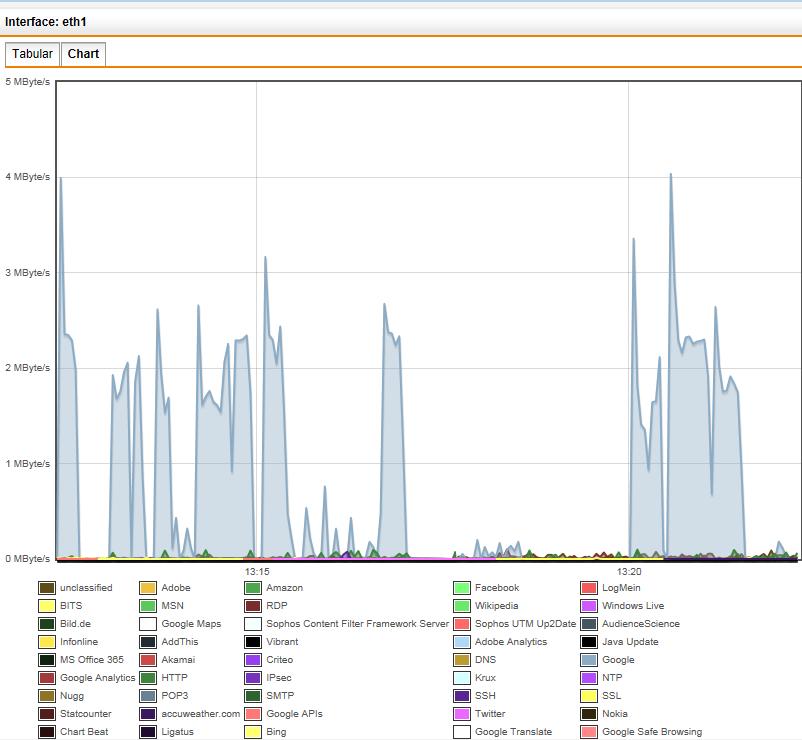Select the DNS legend swatch
The width and height of the screenshot is (802, 740).
(x=461, y=660)
